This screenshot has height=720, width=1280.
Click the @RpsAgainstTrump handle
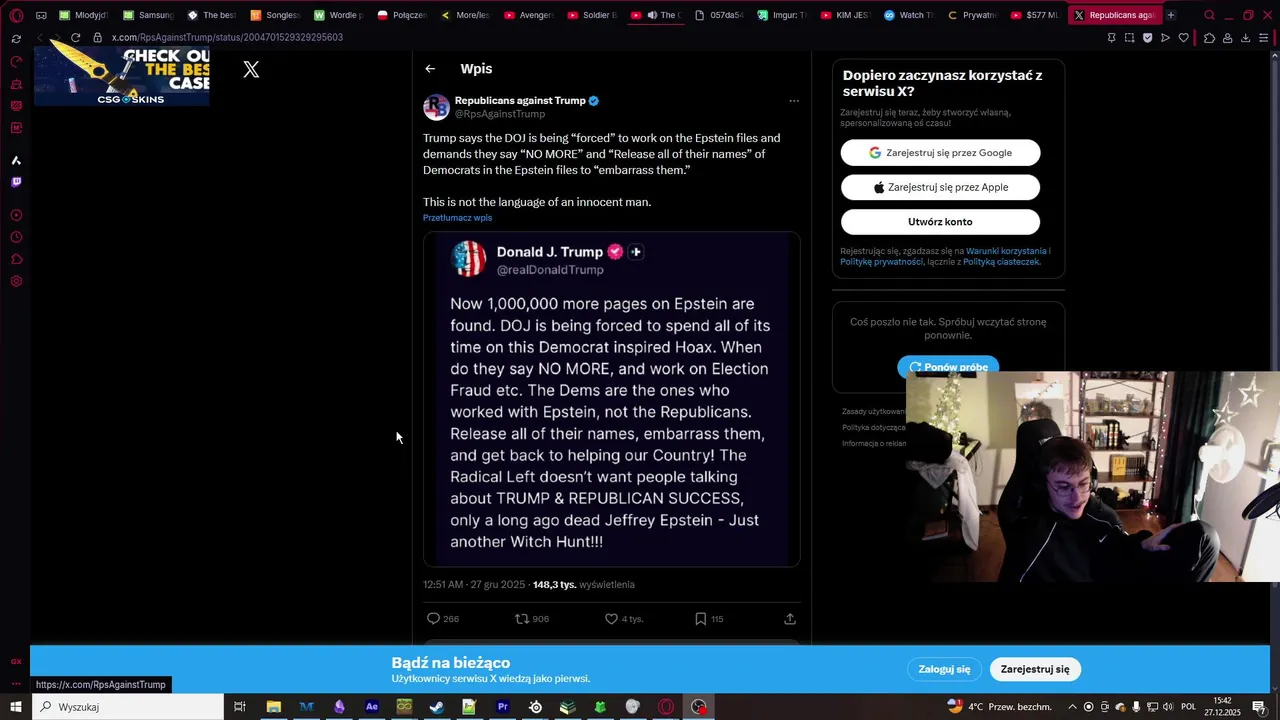coord(500,114)
